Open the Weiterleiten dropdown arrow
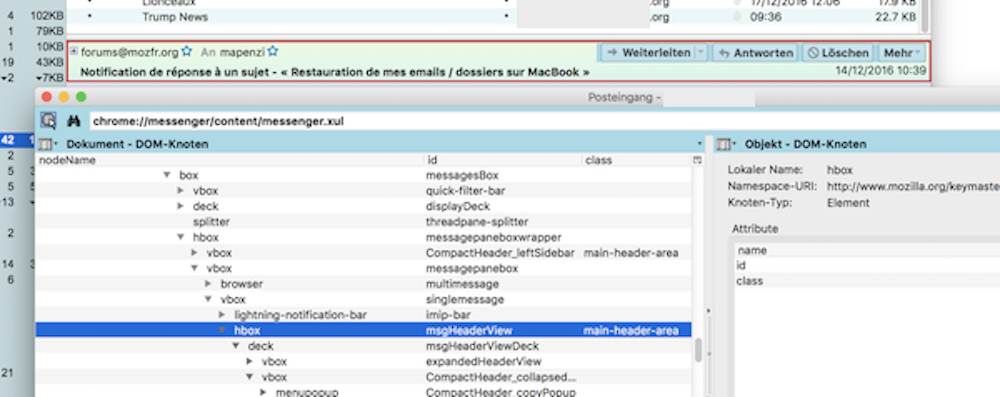 click(700, 53)
